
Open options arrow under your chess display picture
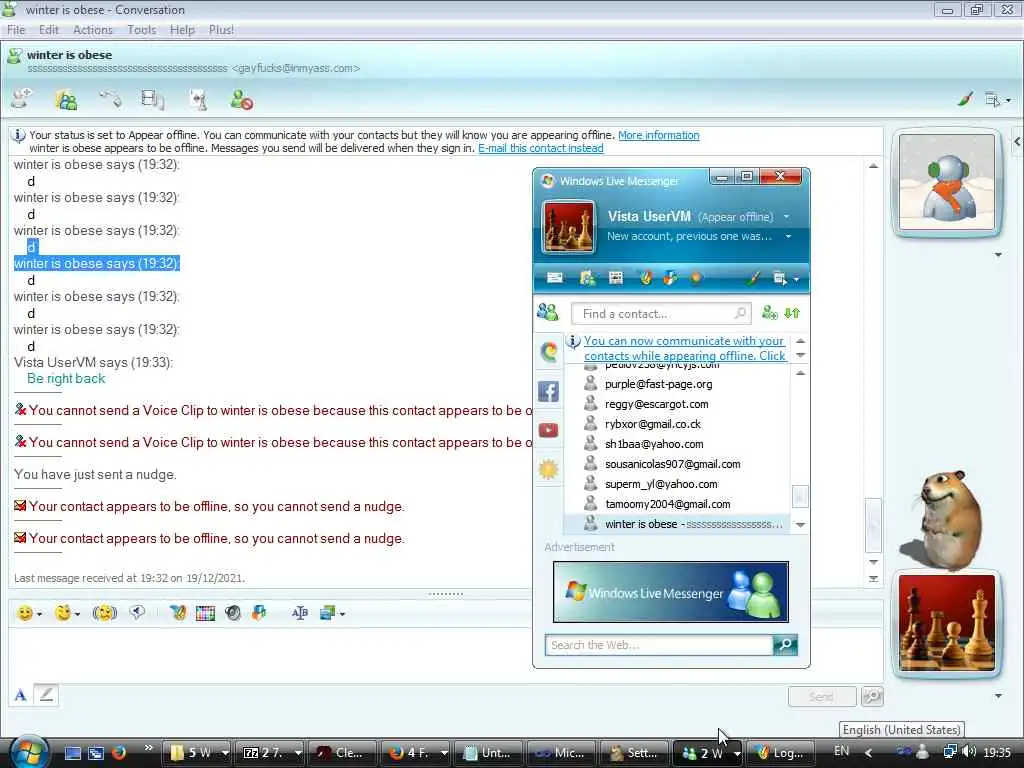pos(999,696)
